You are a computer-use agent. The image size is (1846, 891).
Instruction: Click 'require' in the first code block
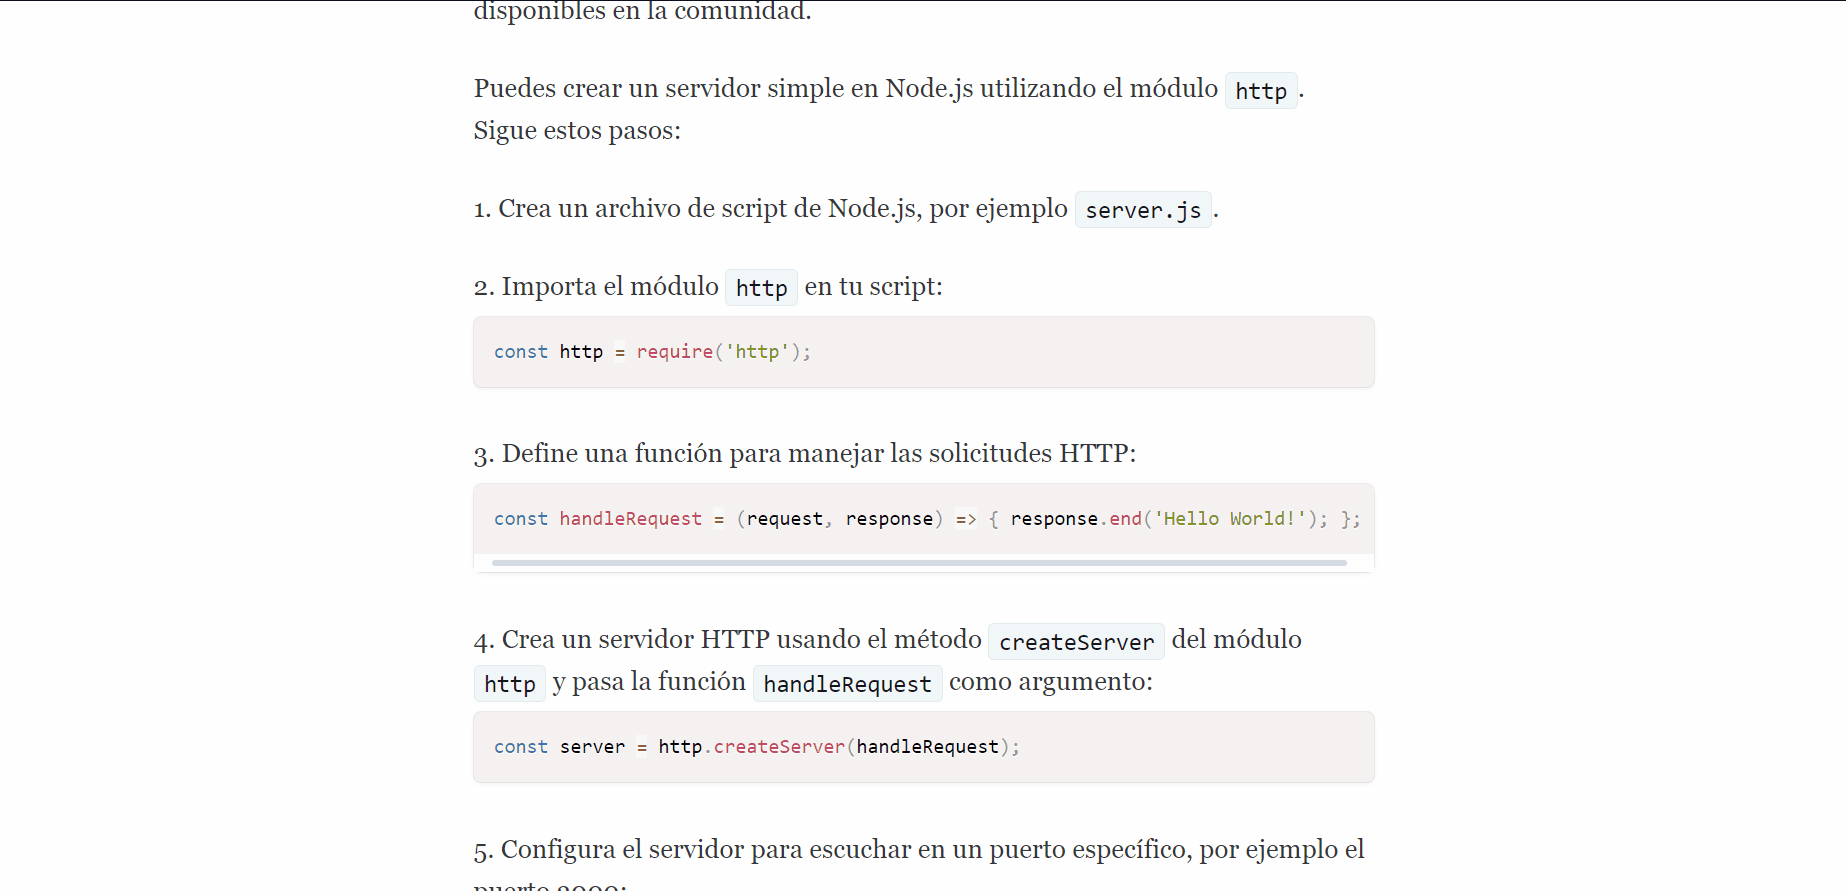[x=675, y=352]
